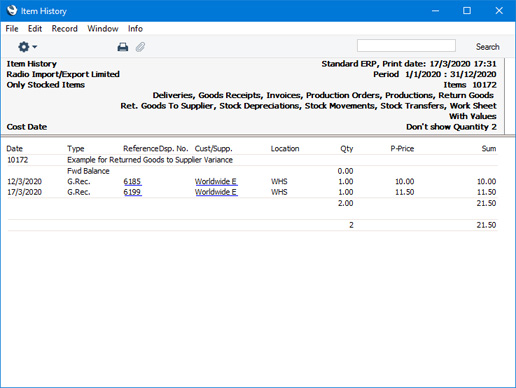
Task: Select the date 17/3/2020 cell
Action: tap(24, 192)
